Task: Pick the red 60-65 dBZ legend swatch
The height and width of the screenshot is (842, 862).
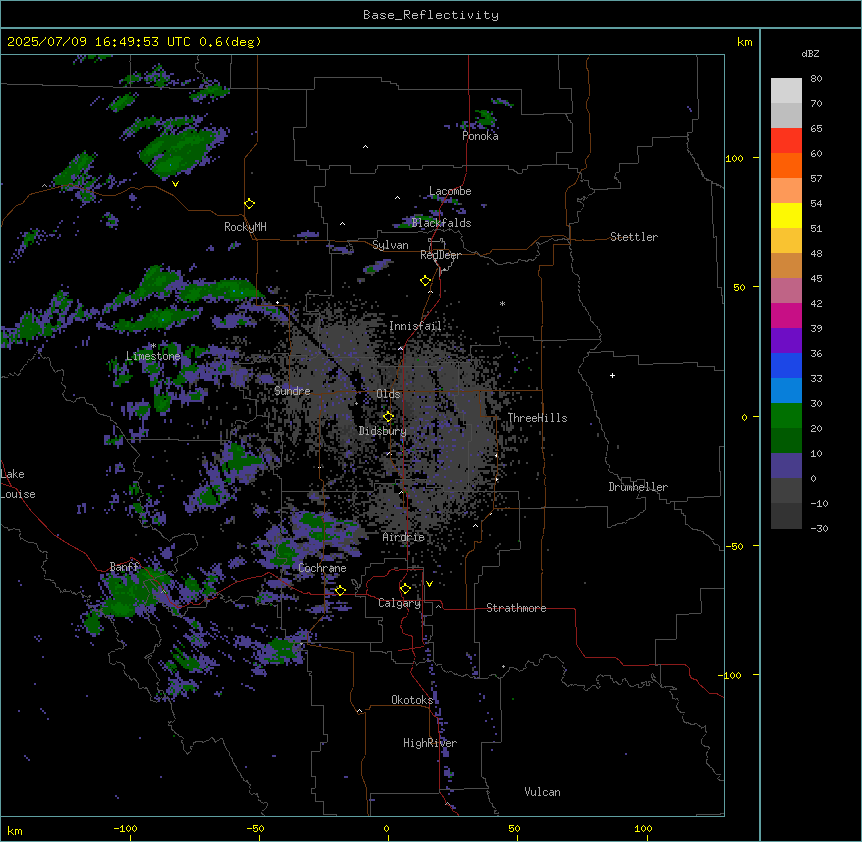Action: click(786, 141)
